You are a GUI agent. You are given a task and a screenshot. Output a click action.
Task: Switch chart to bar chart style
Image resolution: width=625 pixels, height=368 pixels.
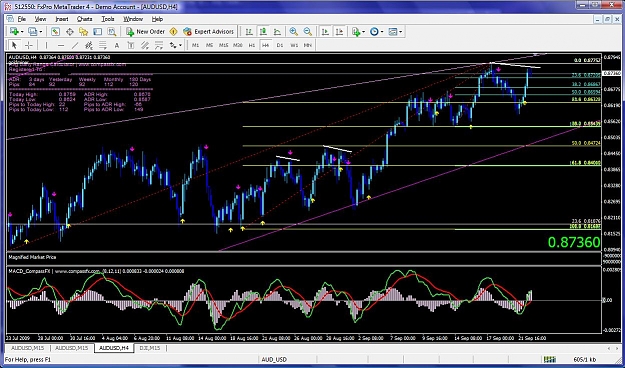249,31
